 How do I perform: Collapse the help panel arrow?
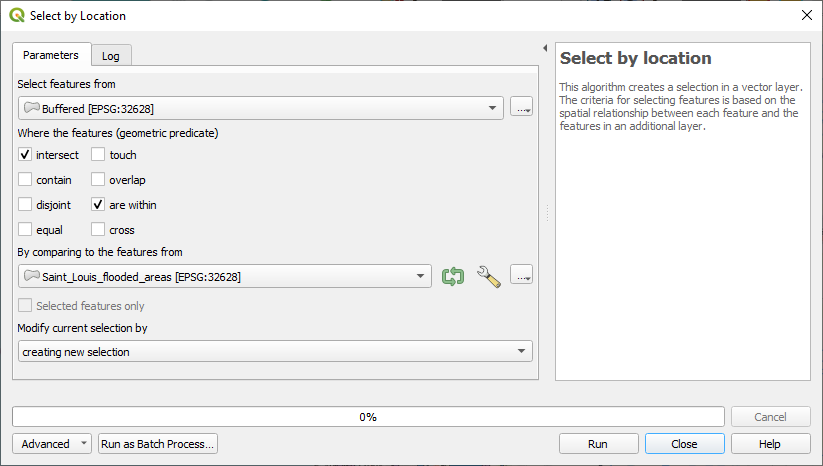(x=545, y=48)
